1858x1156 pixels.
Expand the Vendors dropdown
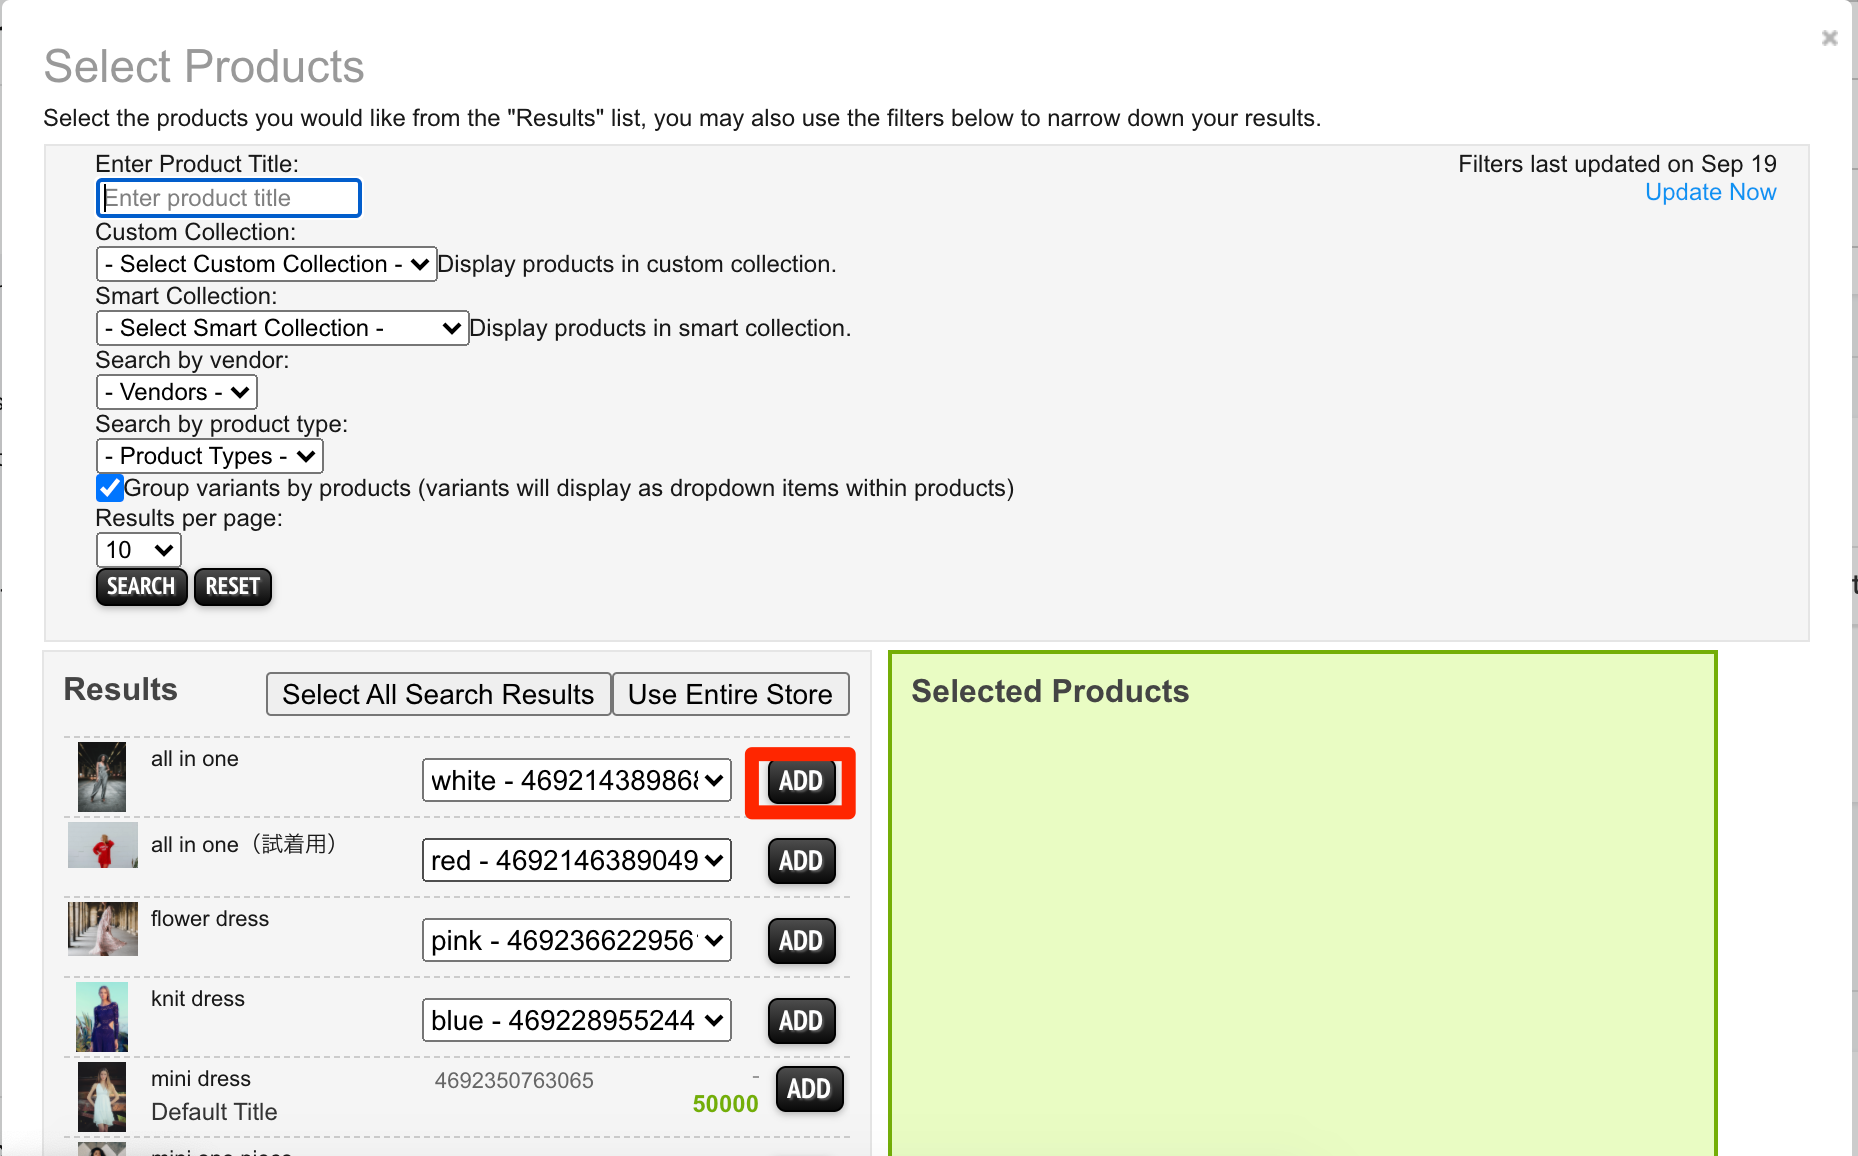click(176, 392)
